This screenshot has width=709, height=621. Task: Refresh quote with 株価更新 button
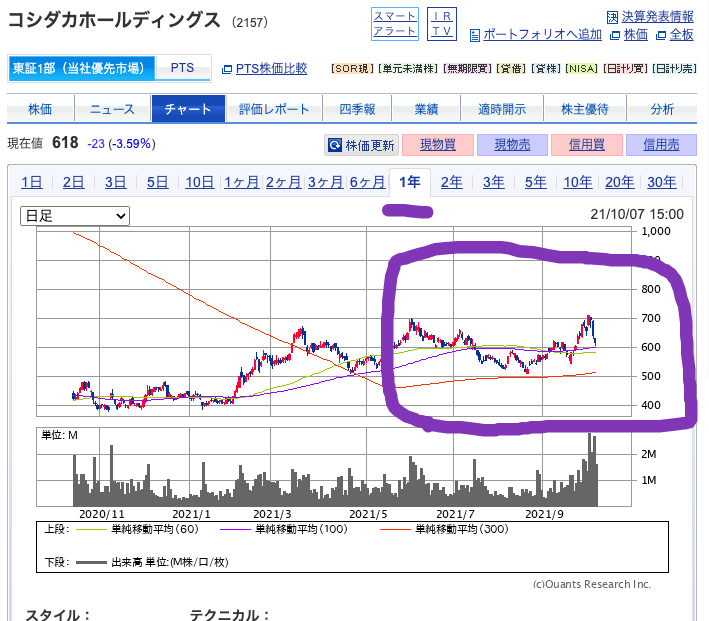point(361,145)
